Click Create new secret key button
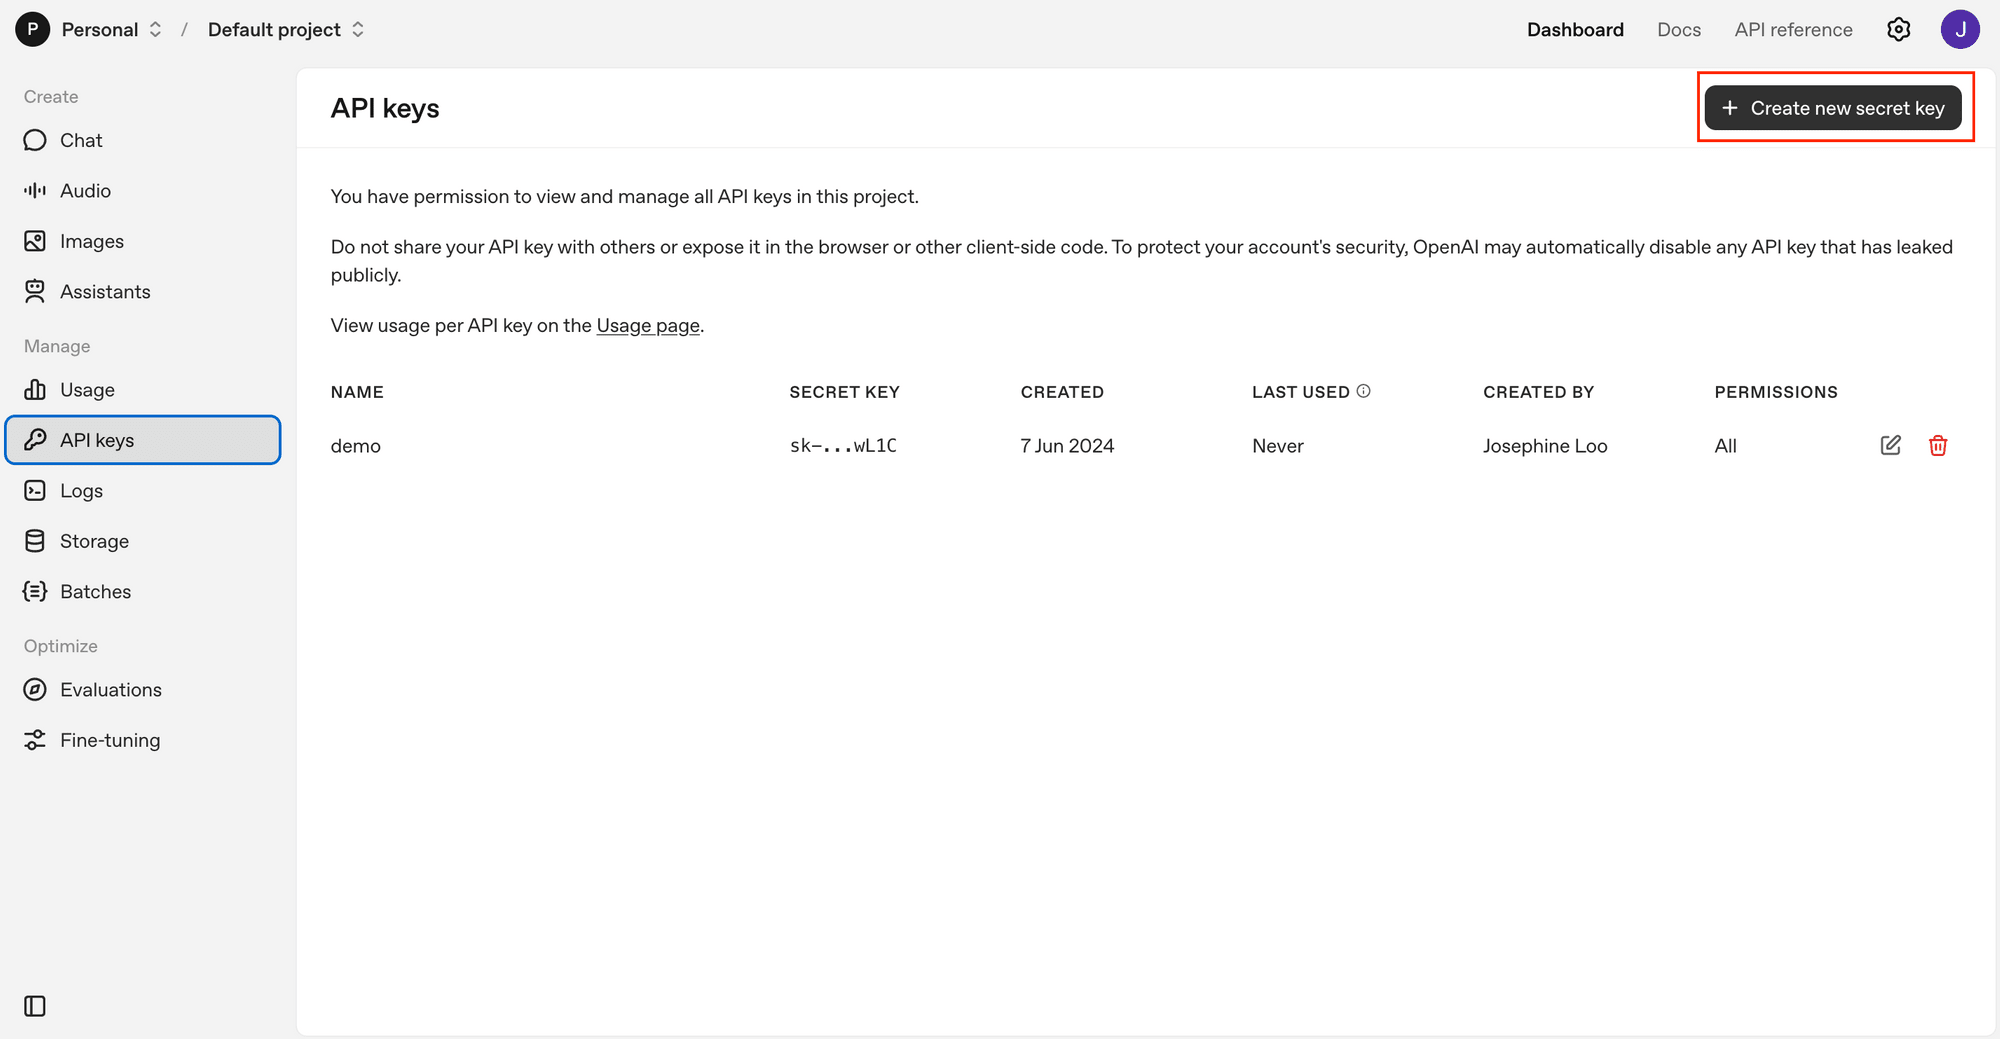Screen dimensions: 2000x1039 [1833, 108]
